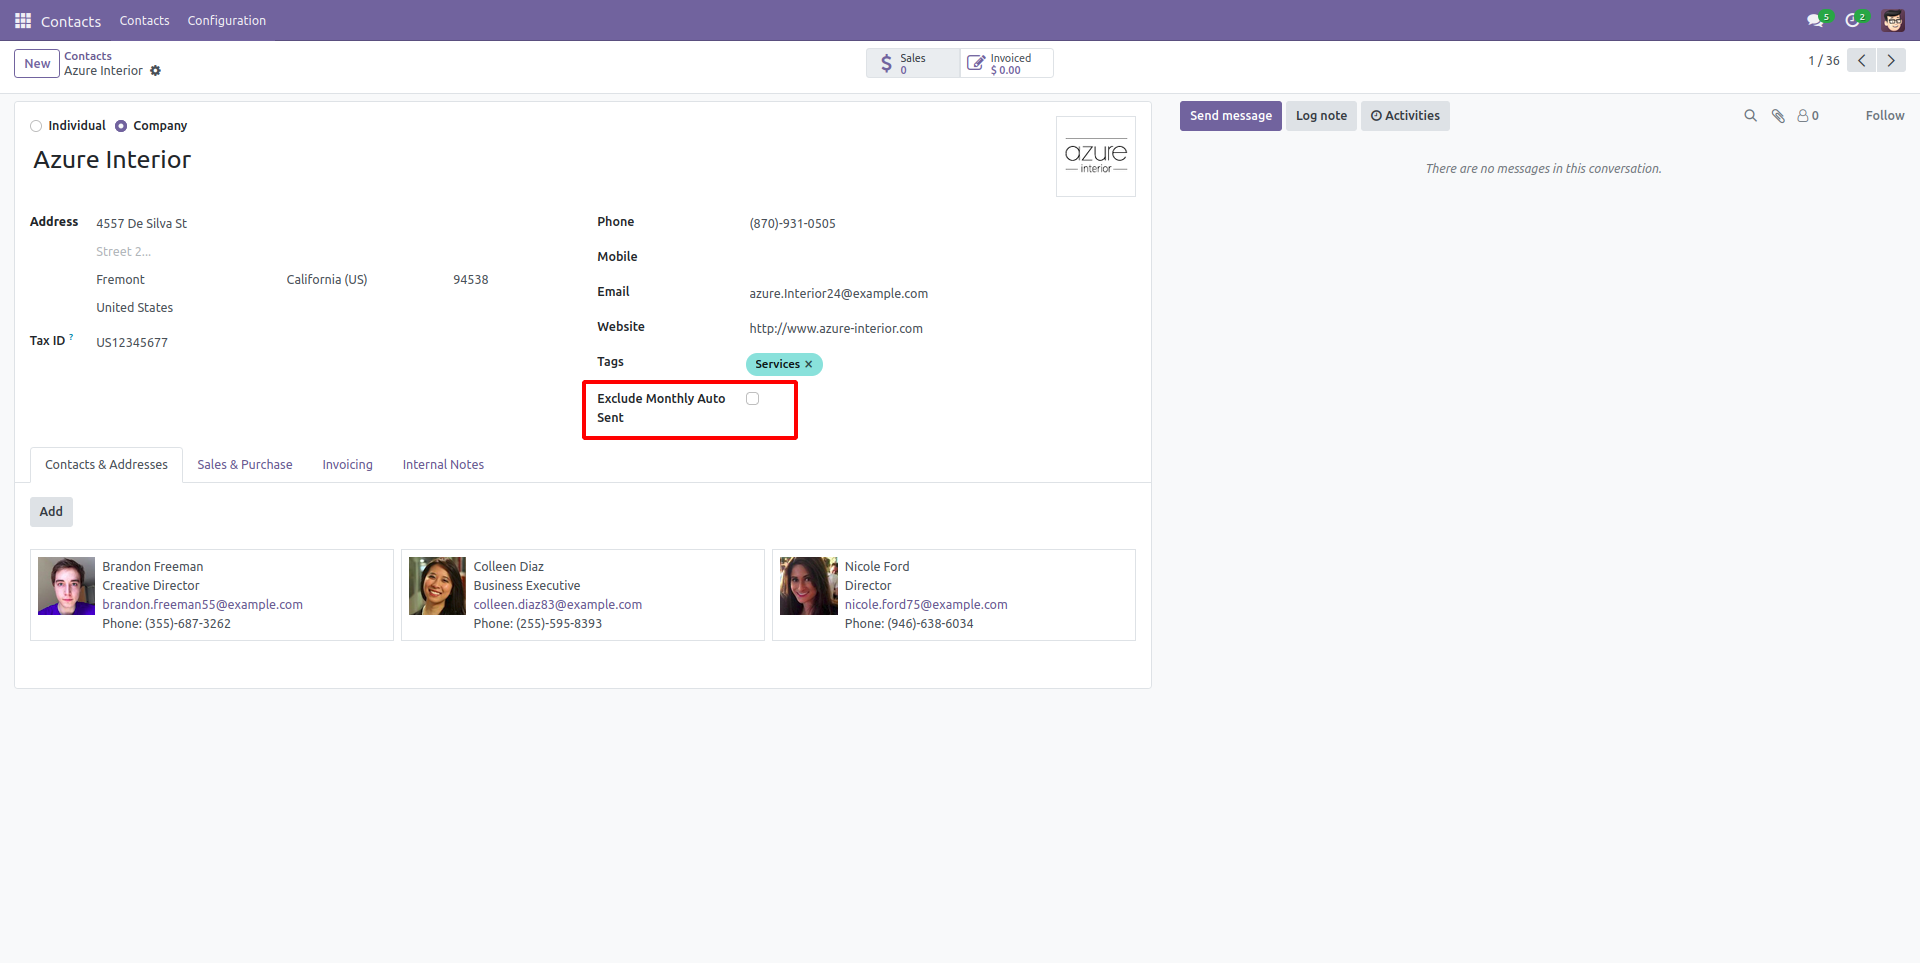Switch to Sales & Purchase tab
This screenshot has height=963, width=1920.
pos(245,465)
